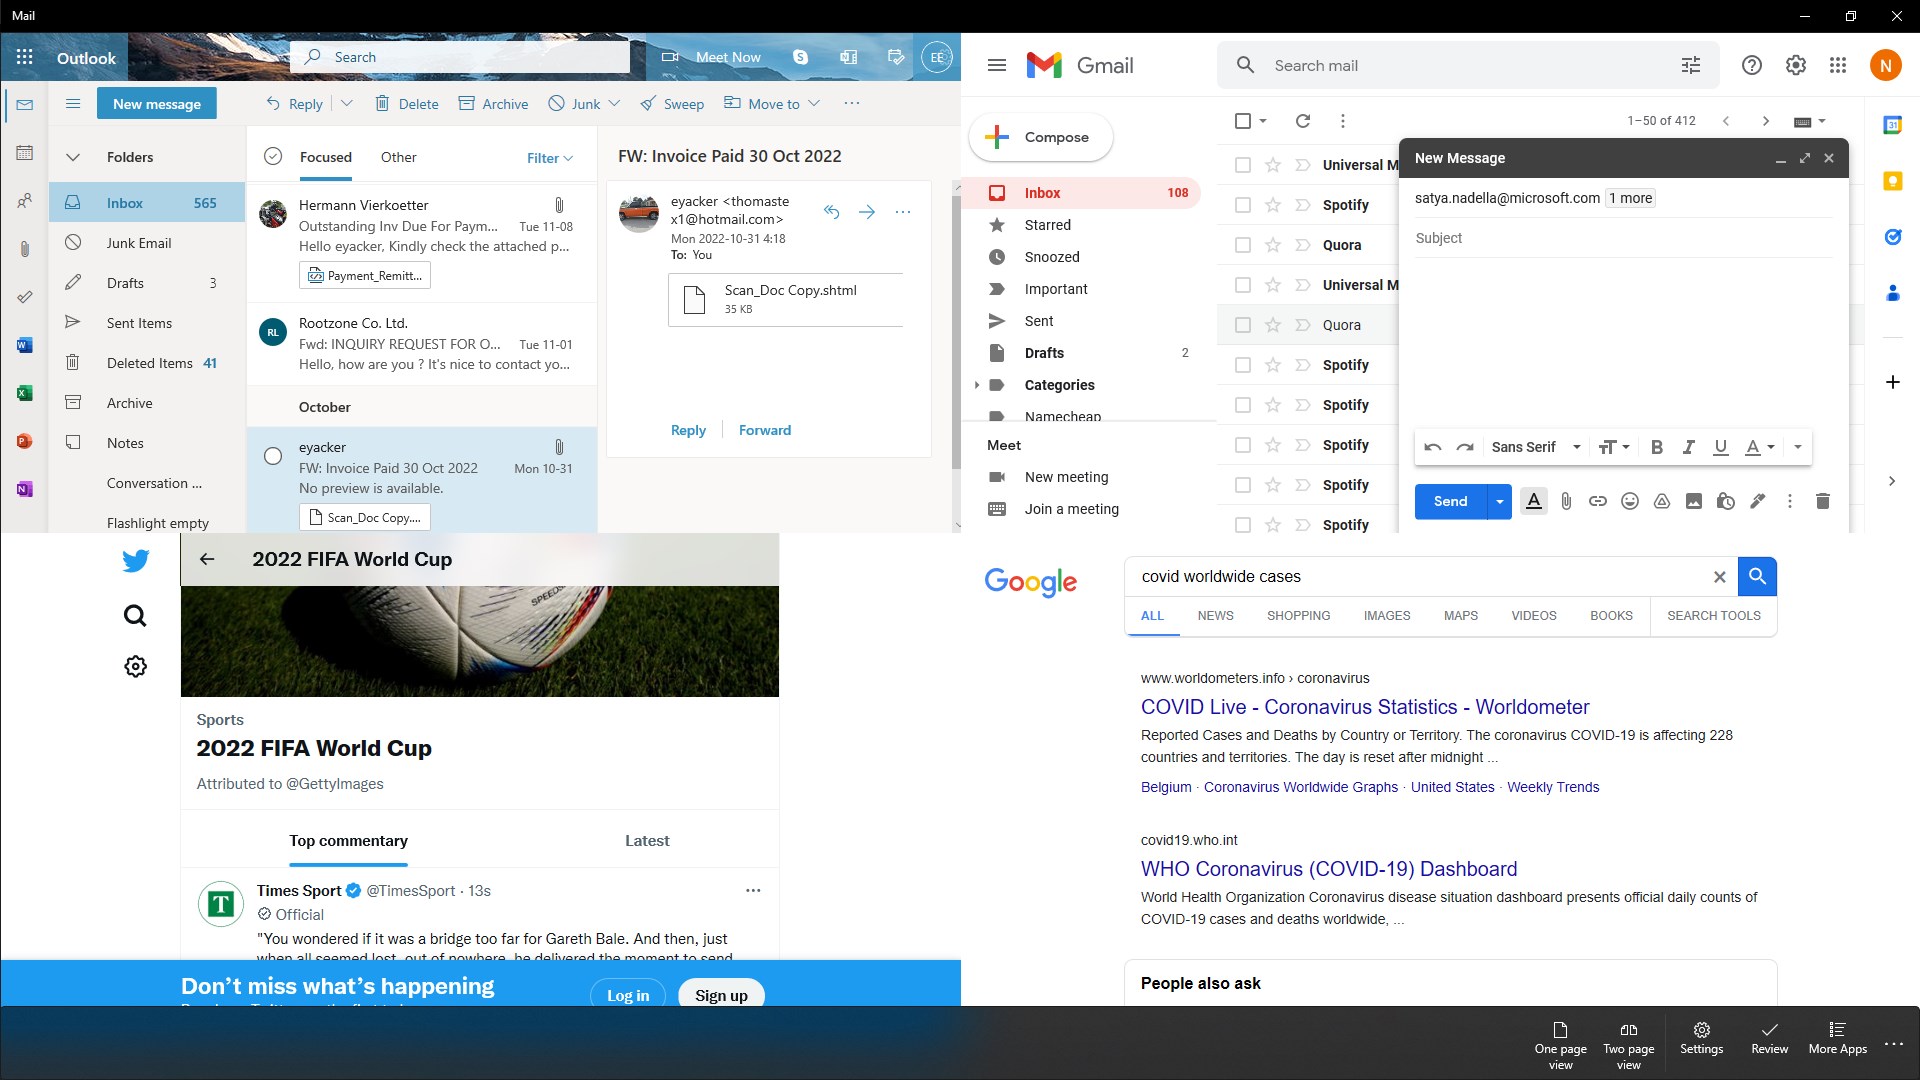Open Excel from the Outlook sidebar

(25, 392)
